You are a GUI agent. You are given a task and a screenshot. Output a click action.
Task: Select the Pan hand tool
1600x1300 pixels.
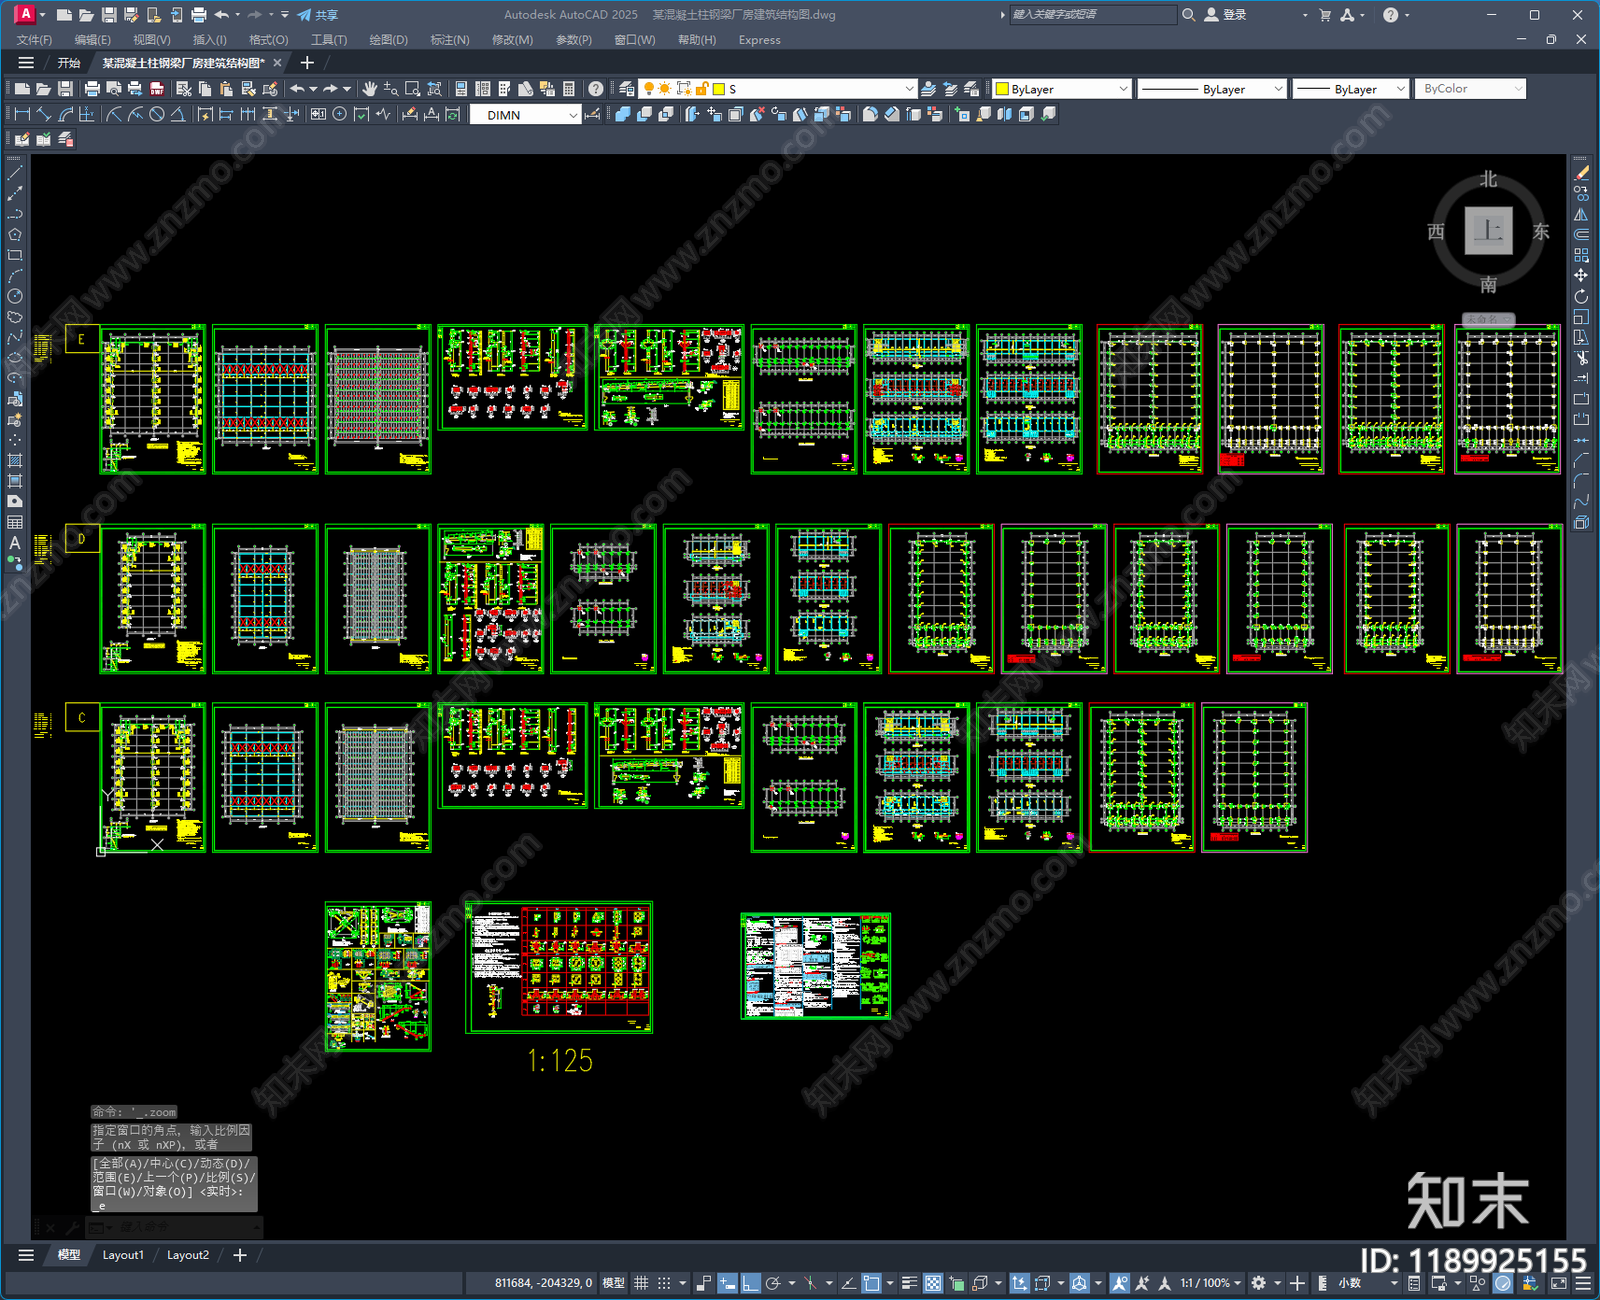(370, 89)
